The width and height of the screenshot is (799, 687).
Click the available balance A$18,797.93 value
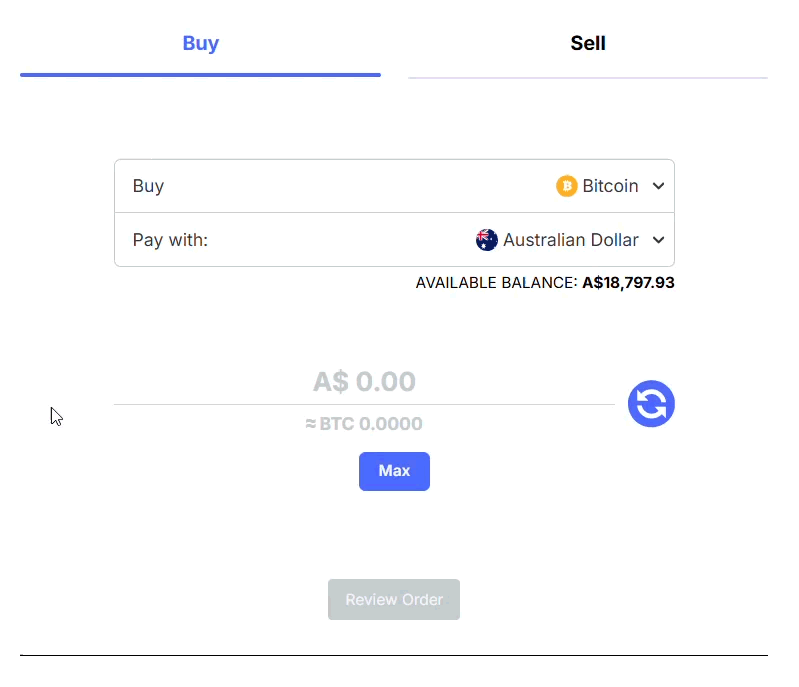tap(628, 283)
